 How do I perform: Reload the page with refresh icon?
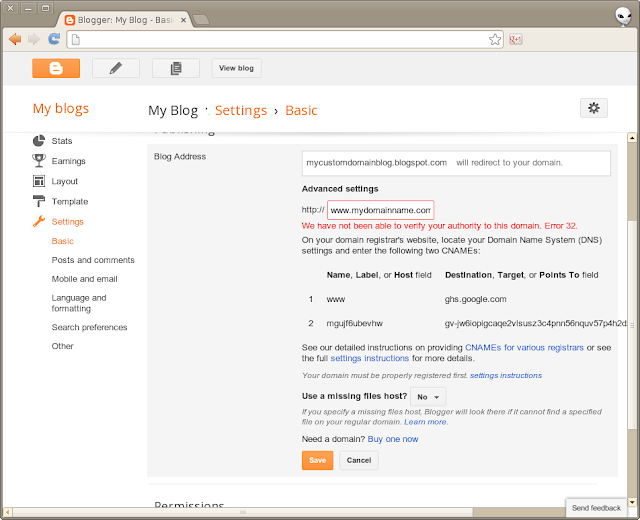tap(54, 39)
